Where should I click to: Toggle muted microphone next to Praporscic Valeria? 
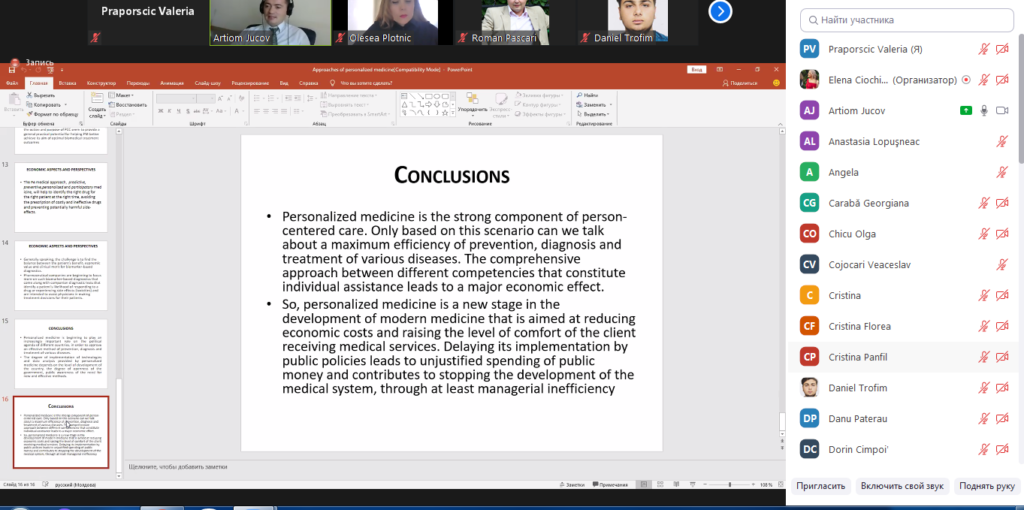pyautogui.click(x=984, y=49)
